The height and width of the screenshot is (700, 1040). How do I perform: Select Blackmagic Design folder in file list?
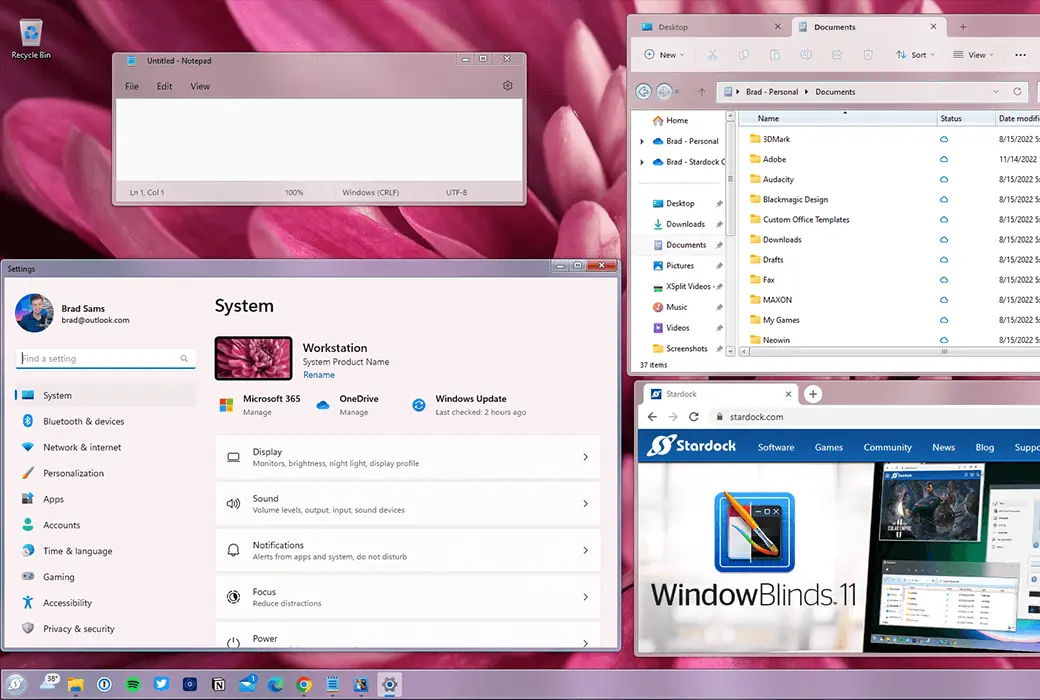coord(795,199)
